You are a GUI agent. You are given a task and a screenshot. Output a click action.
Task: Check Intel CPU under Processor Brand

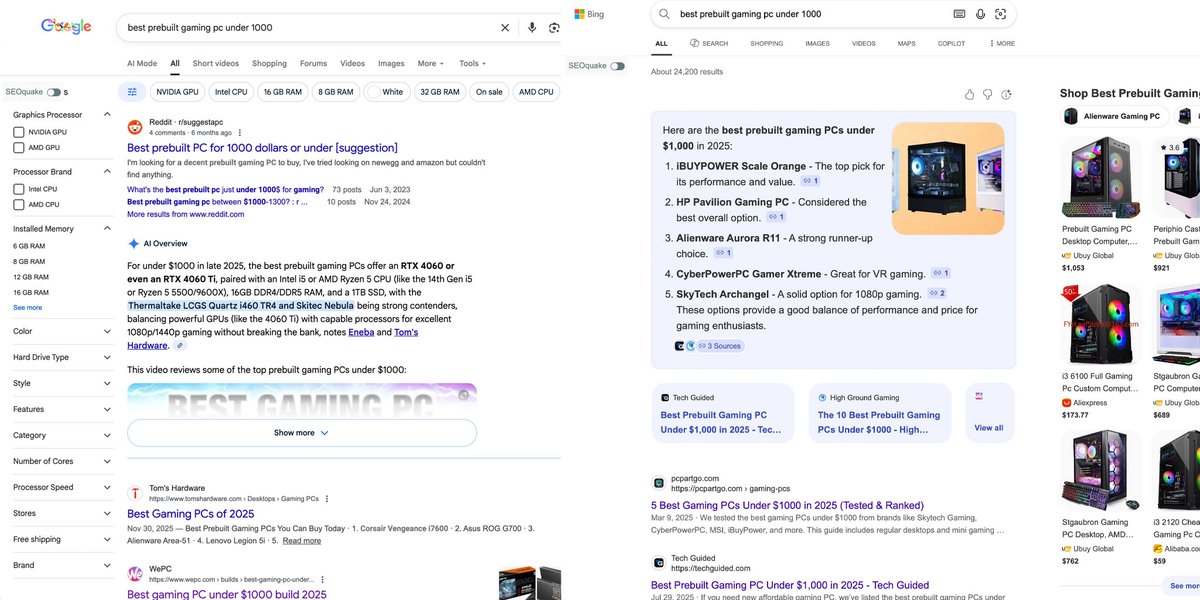tap(18, 188)
